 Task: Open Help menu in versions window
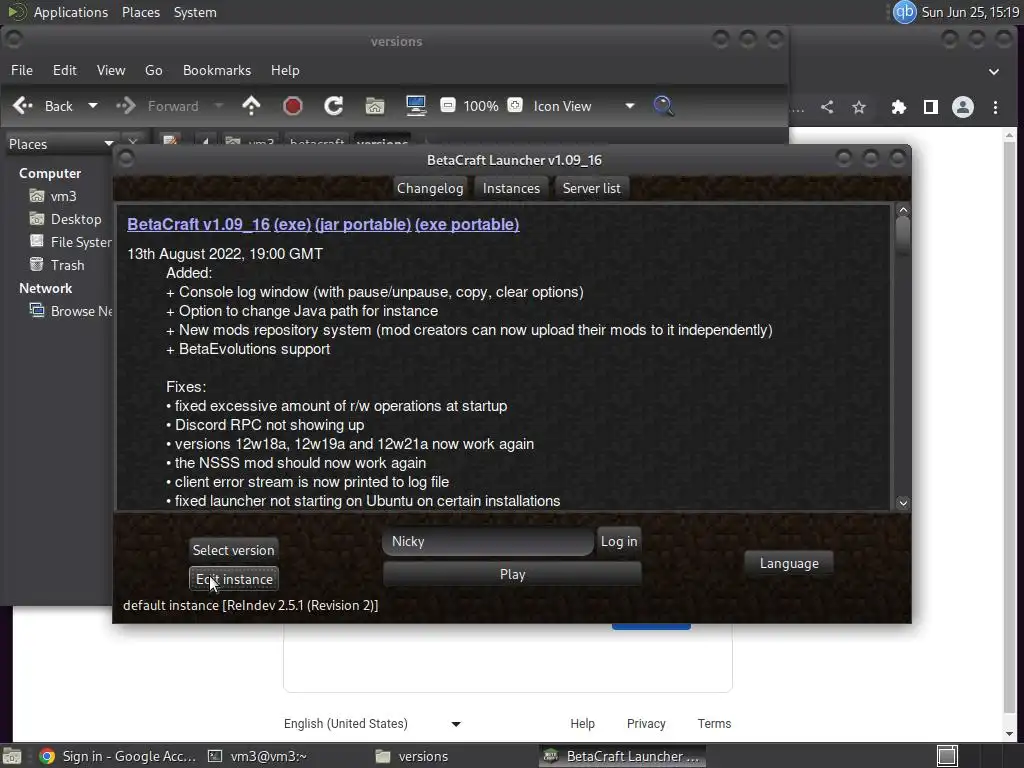(285, 70)
